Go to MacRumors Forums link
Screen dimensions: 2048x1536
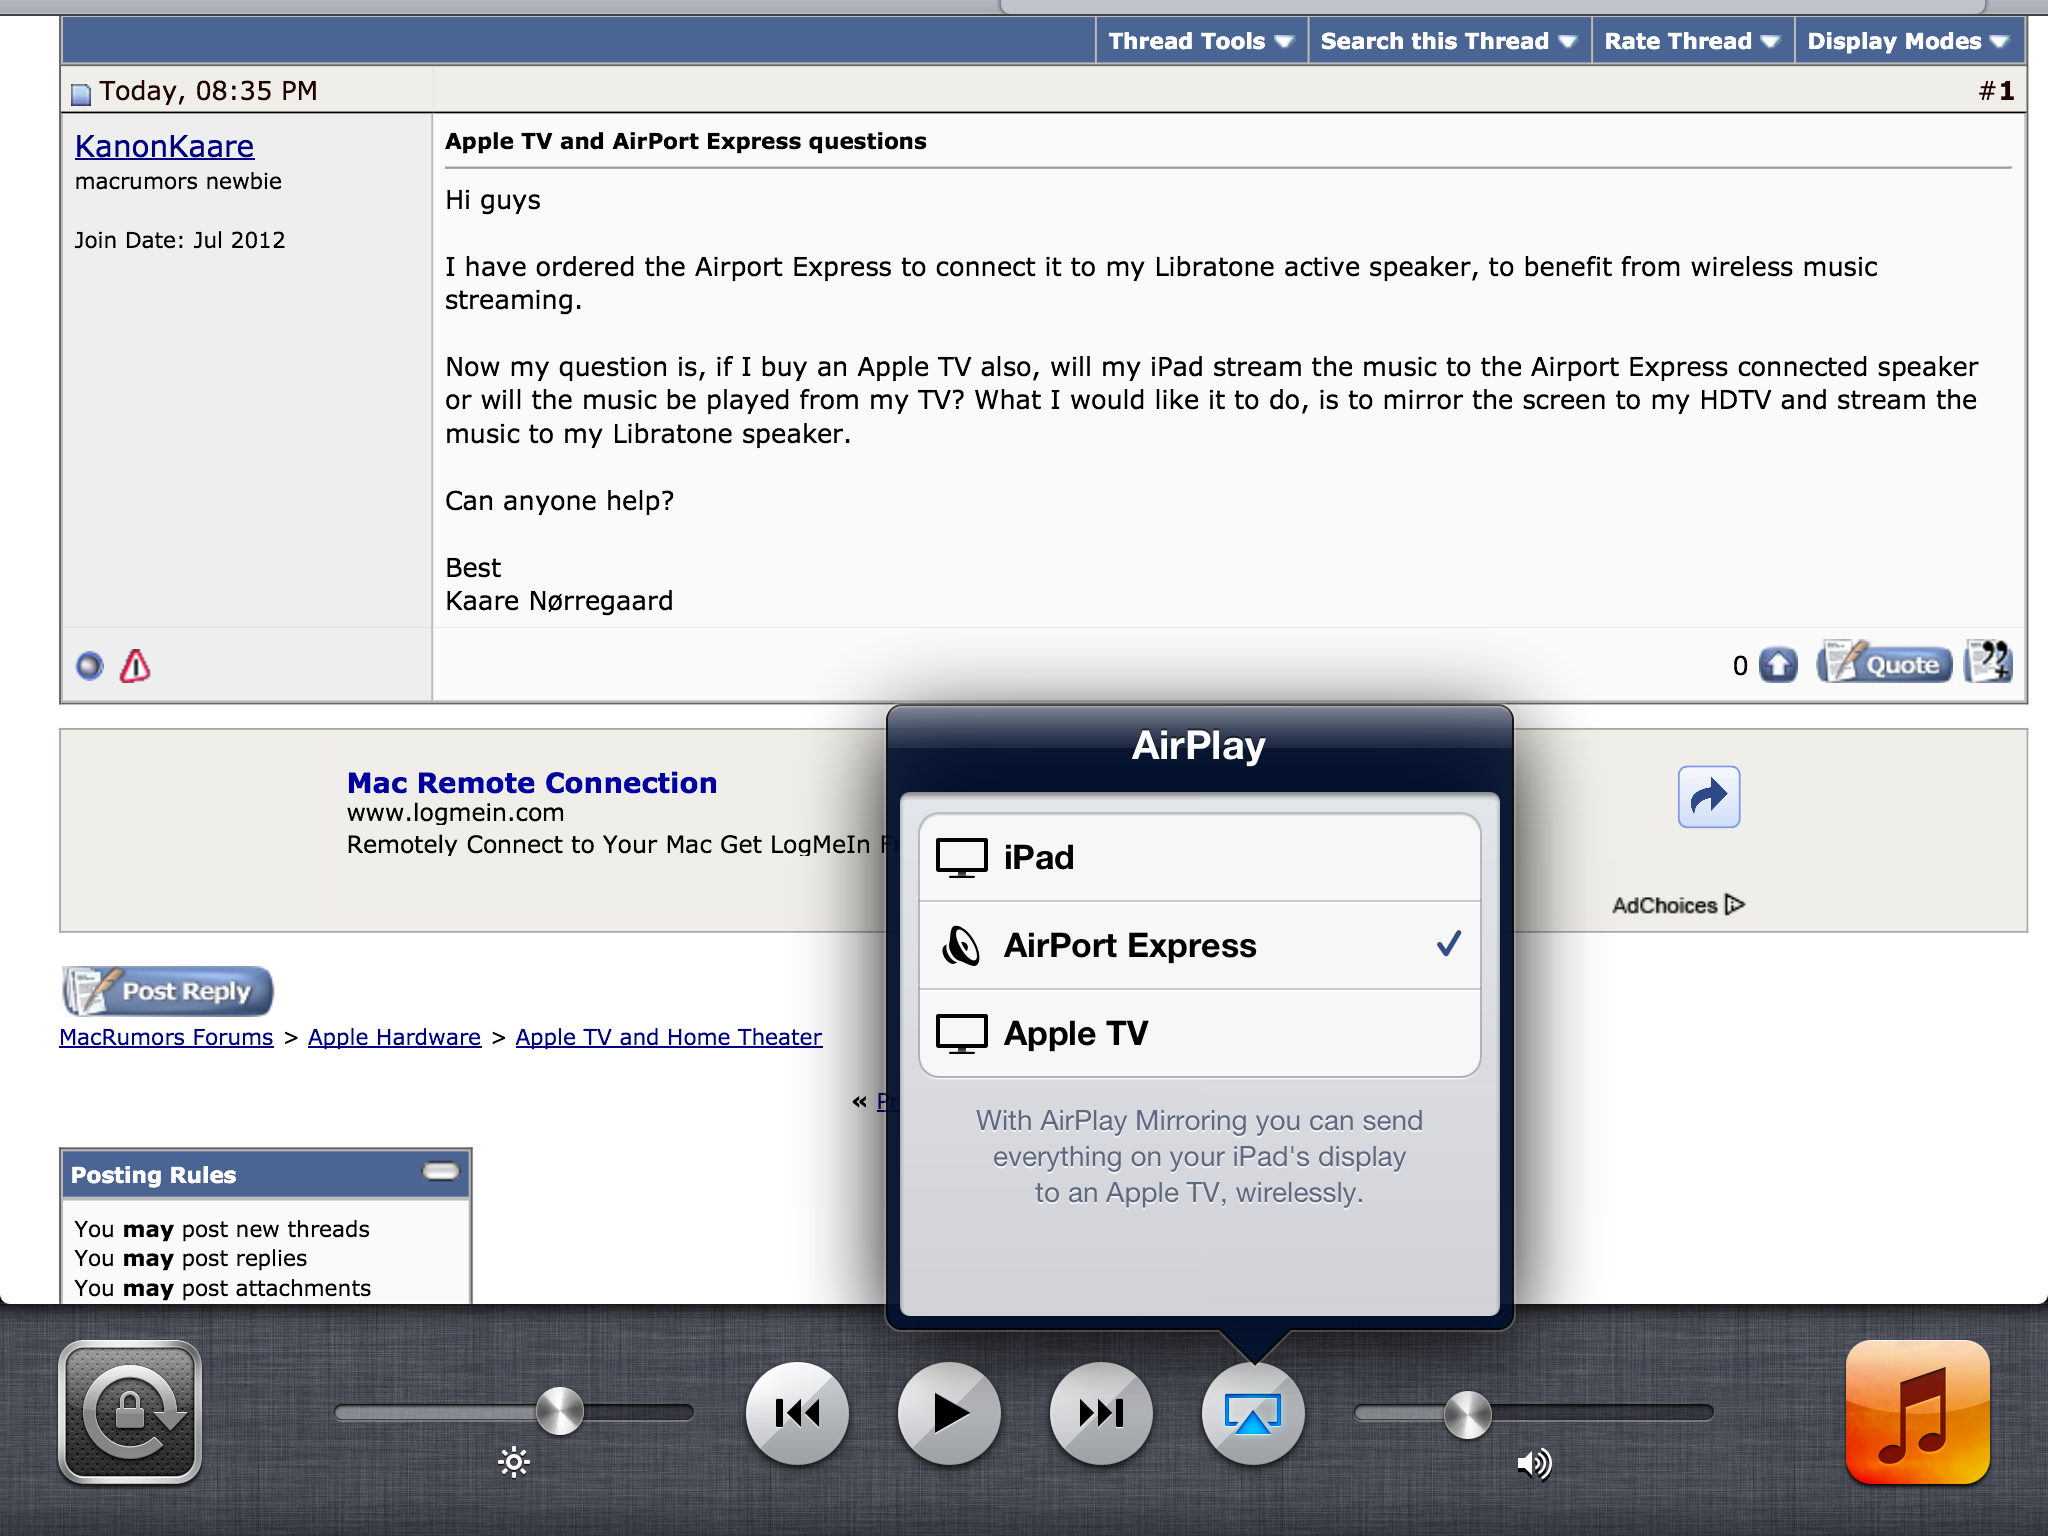pyautogui.click(x=166, y=1037)
